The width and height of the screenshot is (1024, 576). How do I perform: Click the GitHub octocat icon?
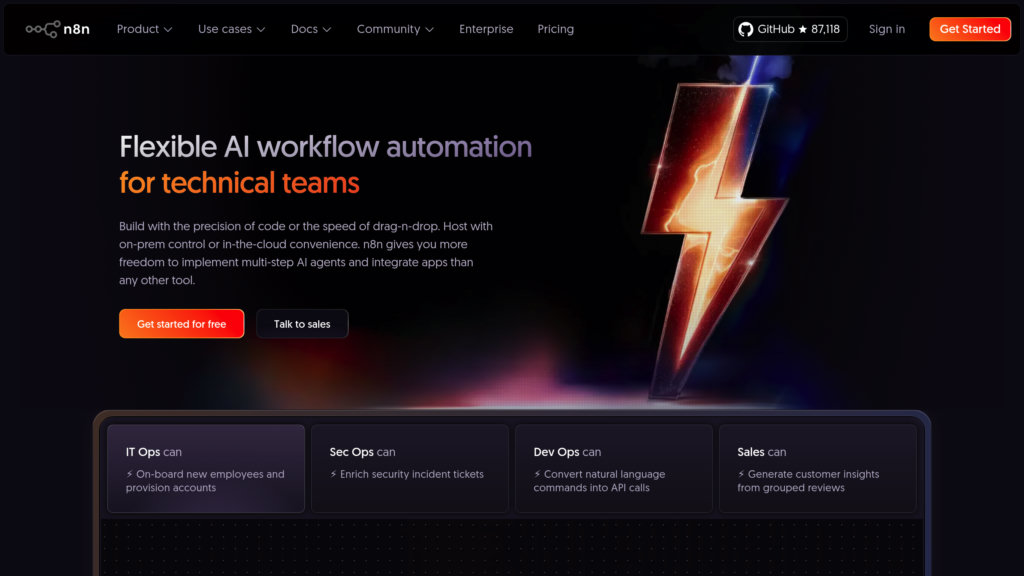(745, 29)
